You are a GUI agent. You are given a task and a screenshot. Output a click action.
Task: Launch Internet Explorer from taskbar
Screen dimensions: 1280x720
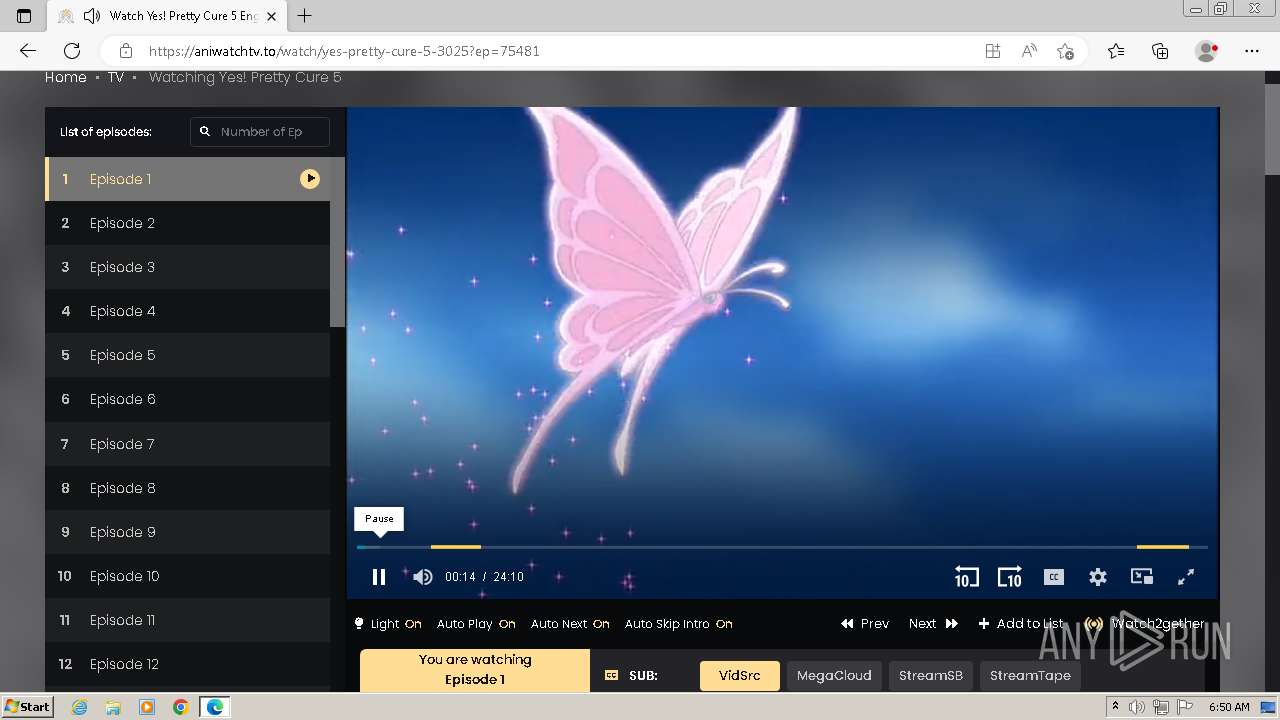pos(79,707)
